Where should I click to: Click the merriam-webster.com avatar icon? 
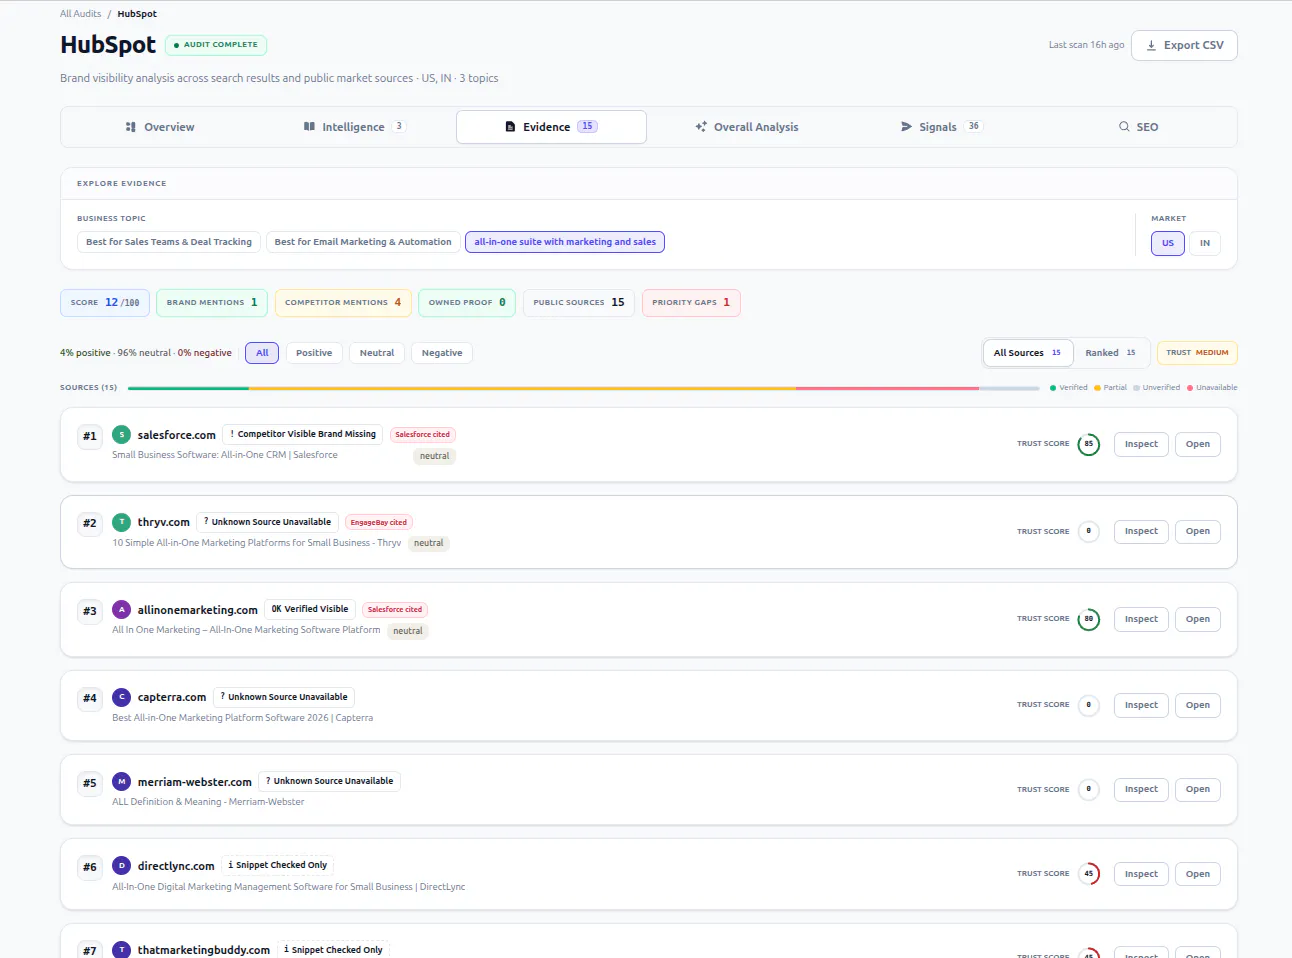click(x=121, y=782)
